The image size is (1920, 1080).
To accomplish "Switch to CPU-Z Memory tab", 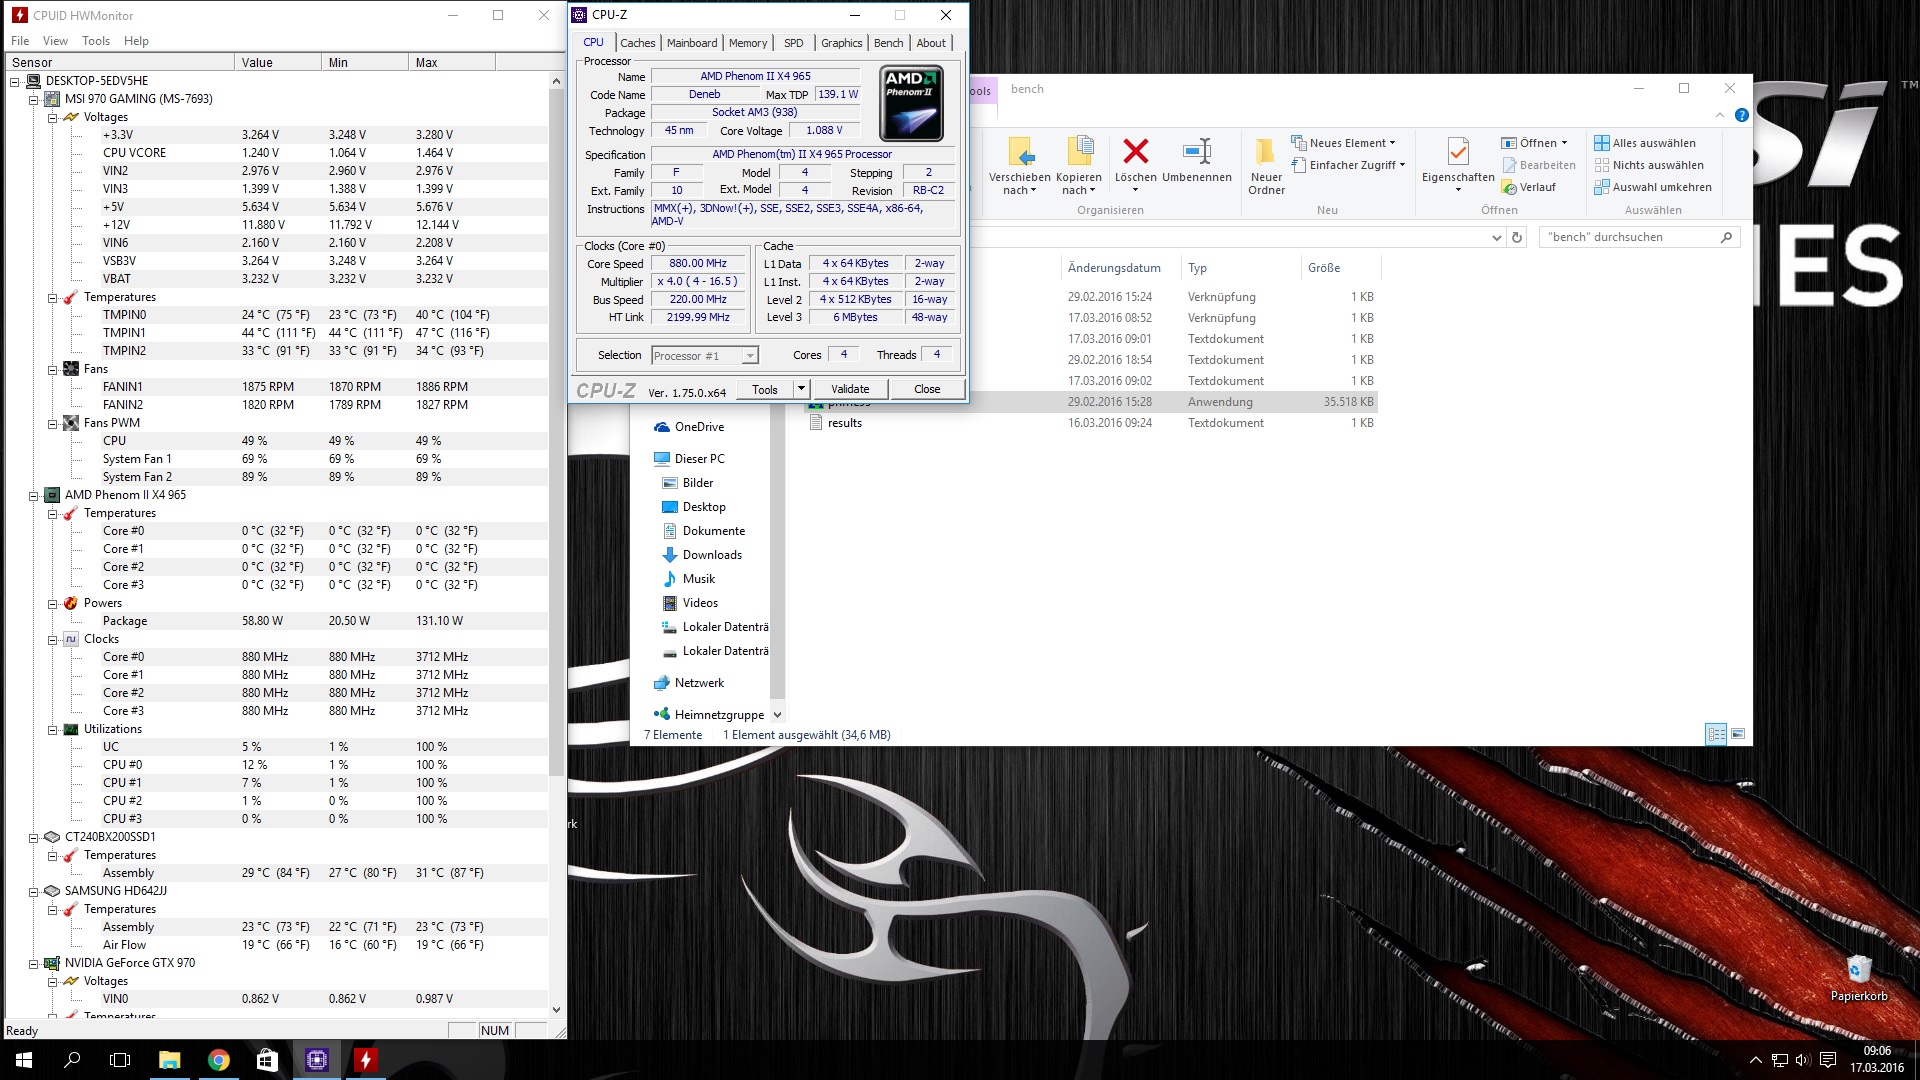I will [748, 43].
